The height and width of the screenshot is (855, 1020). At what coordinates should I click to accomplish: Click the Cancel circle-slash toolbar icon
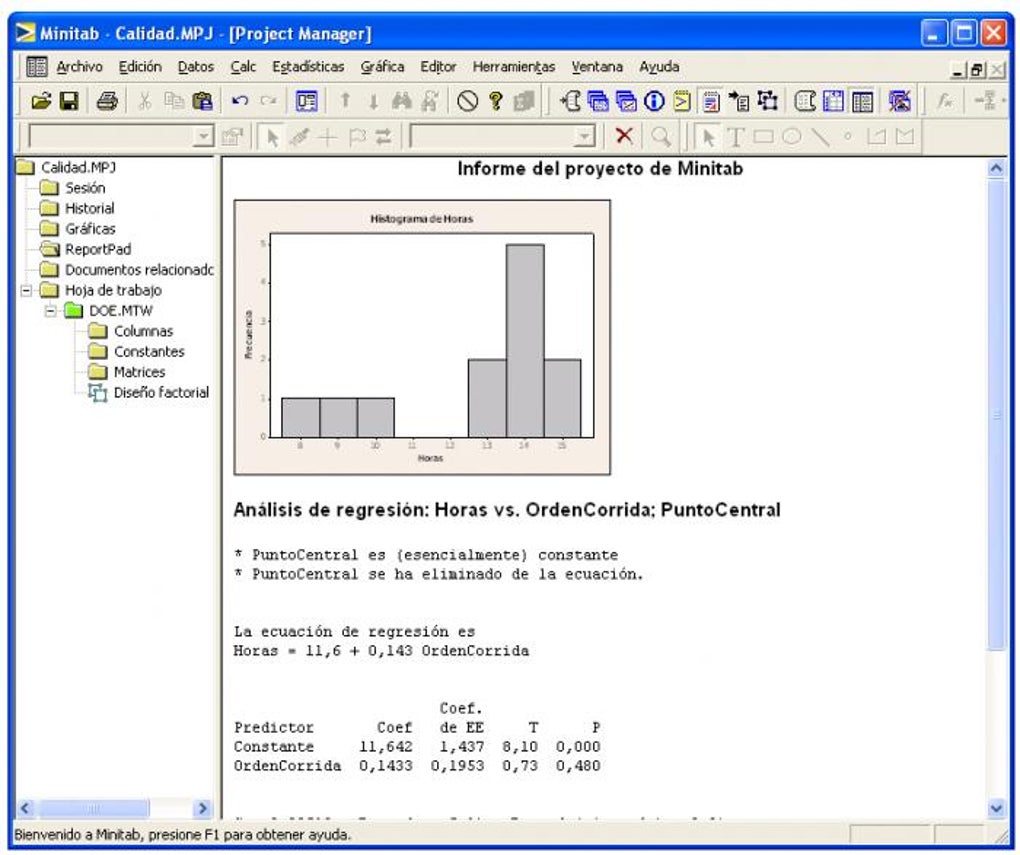click(x=467, y=101)
